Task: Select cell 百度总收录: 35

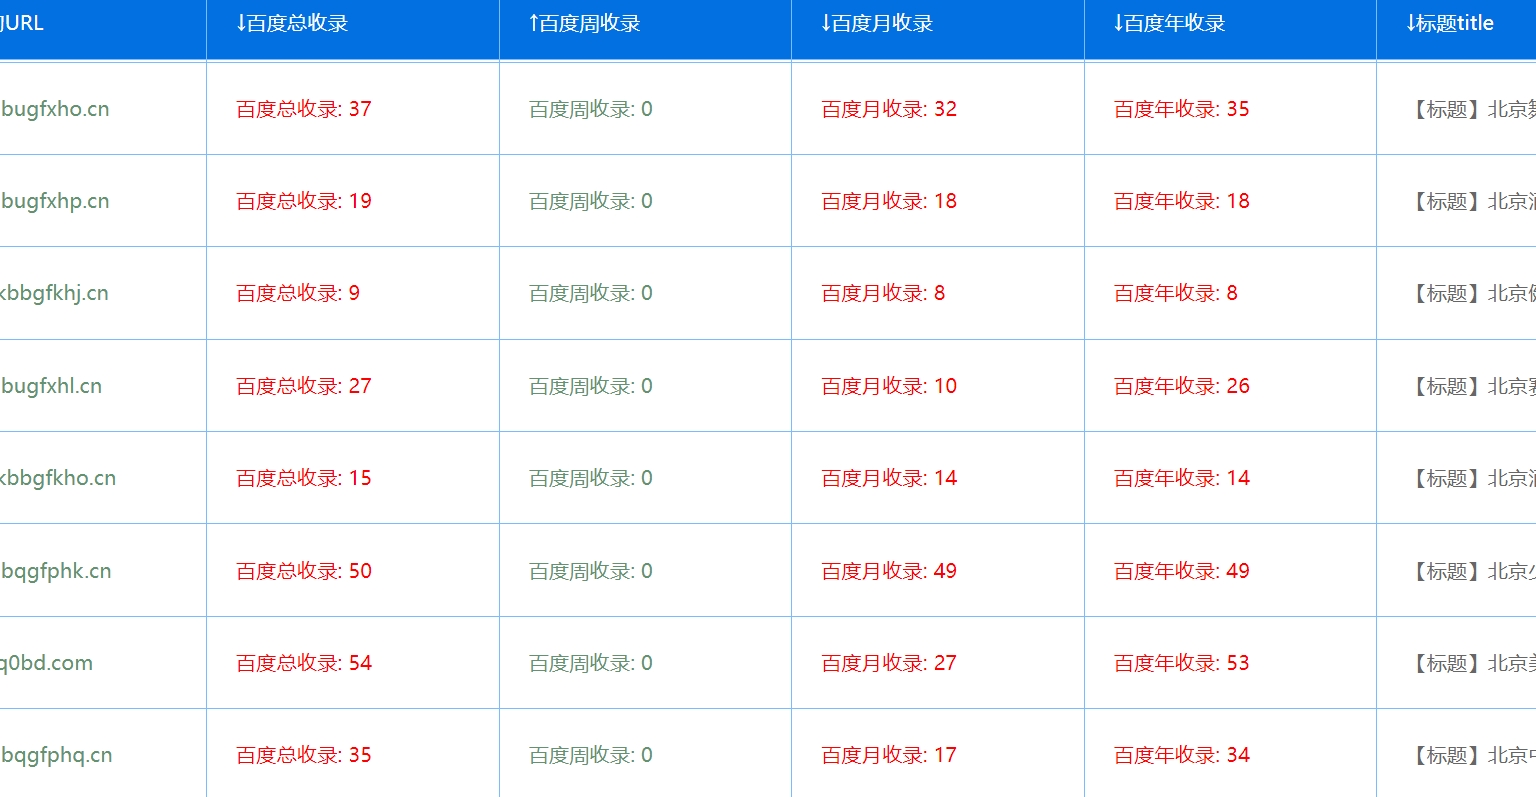Action: tap(304, 755)
